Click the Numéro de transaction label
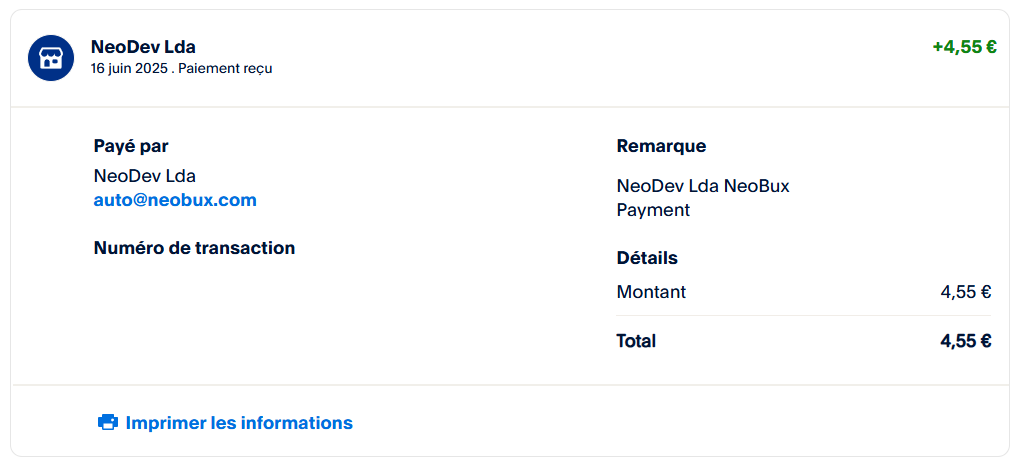1013x465 pixels. click(194, 248)
